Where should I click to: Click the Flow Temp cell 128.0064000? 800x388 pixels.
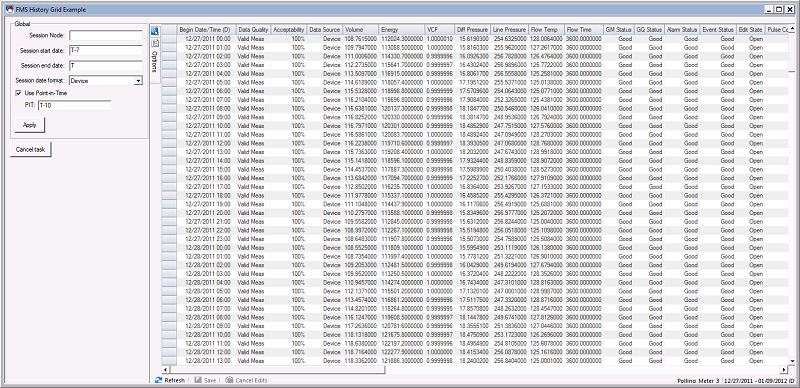click(x=547, y=39)
